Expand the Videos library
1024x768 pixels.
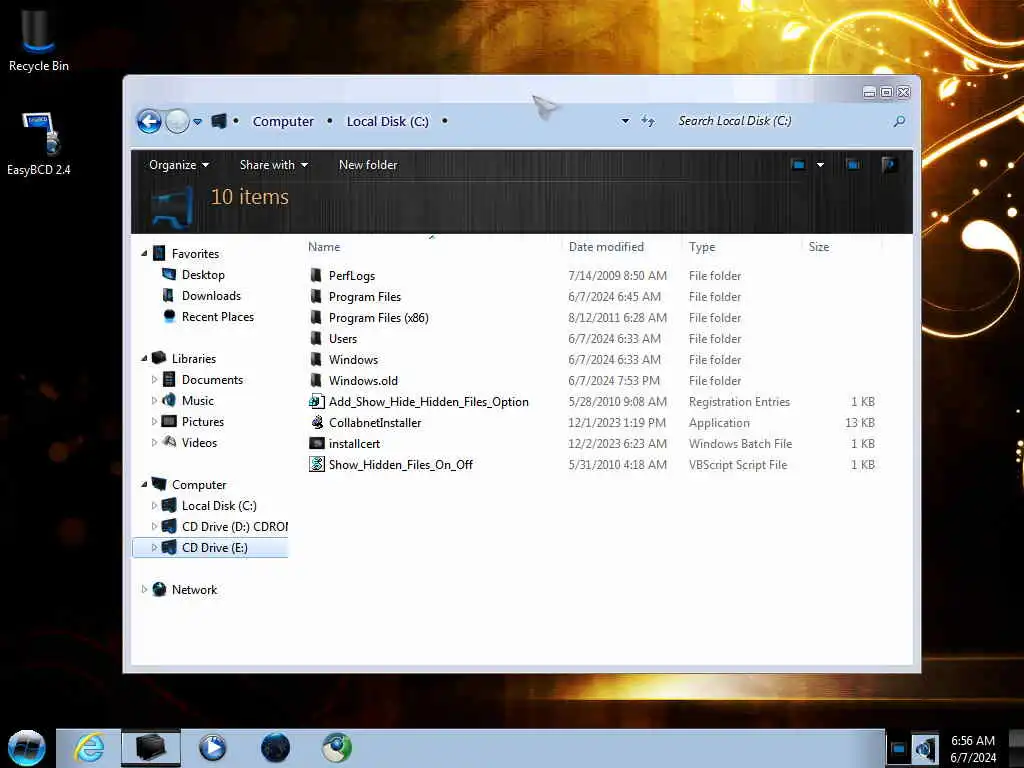click(154, 442)
